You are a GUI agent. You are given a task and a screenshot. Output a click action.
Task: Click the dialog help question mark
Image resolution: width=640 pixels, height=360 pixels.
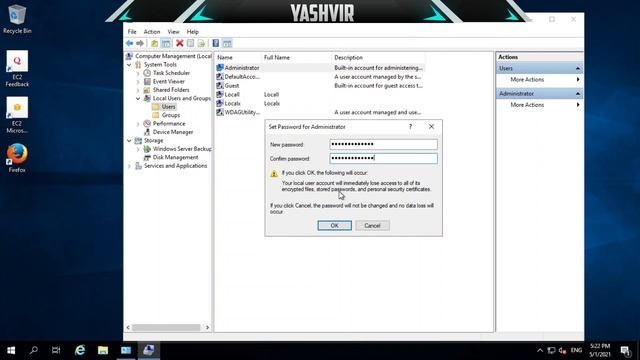click(x=410, y=127)
